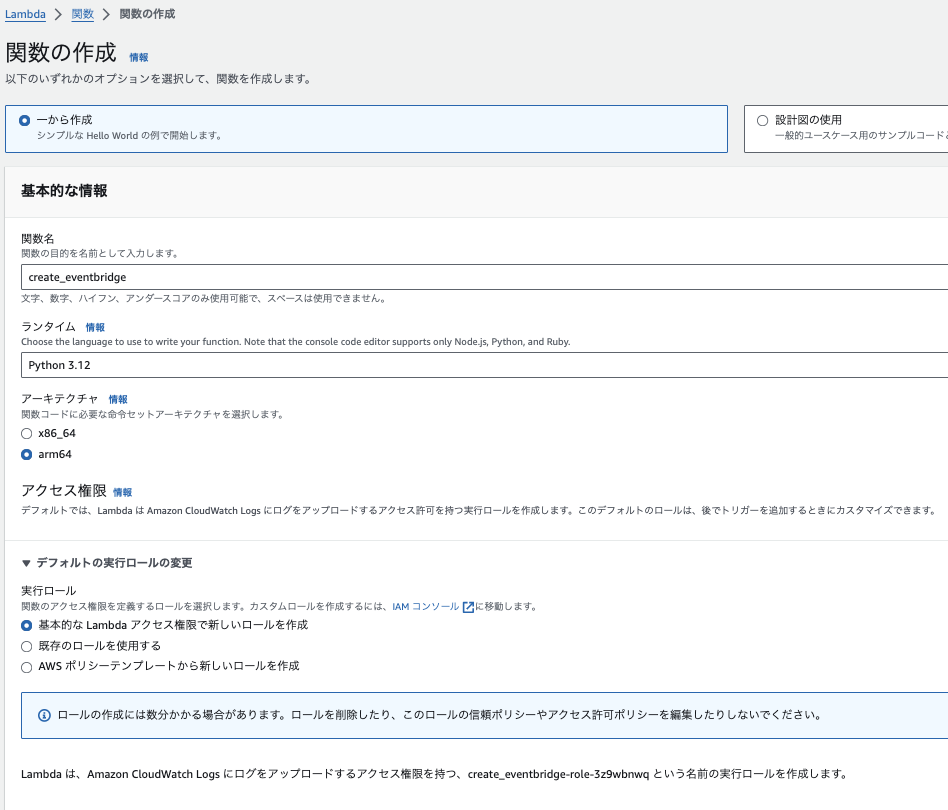Navigate to the Lambda breadcrumb link
This screenshot has height=810, width=948.
pos(23,14)
